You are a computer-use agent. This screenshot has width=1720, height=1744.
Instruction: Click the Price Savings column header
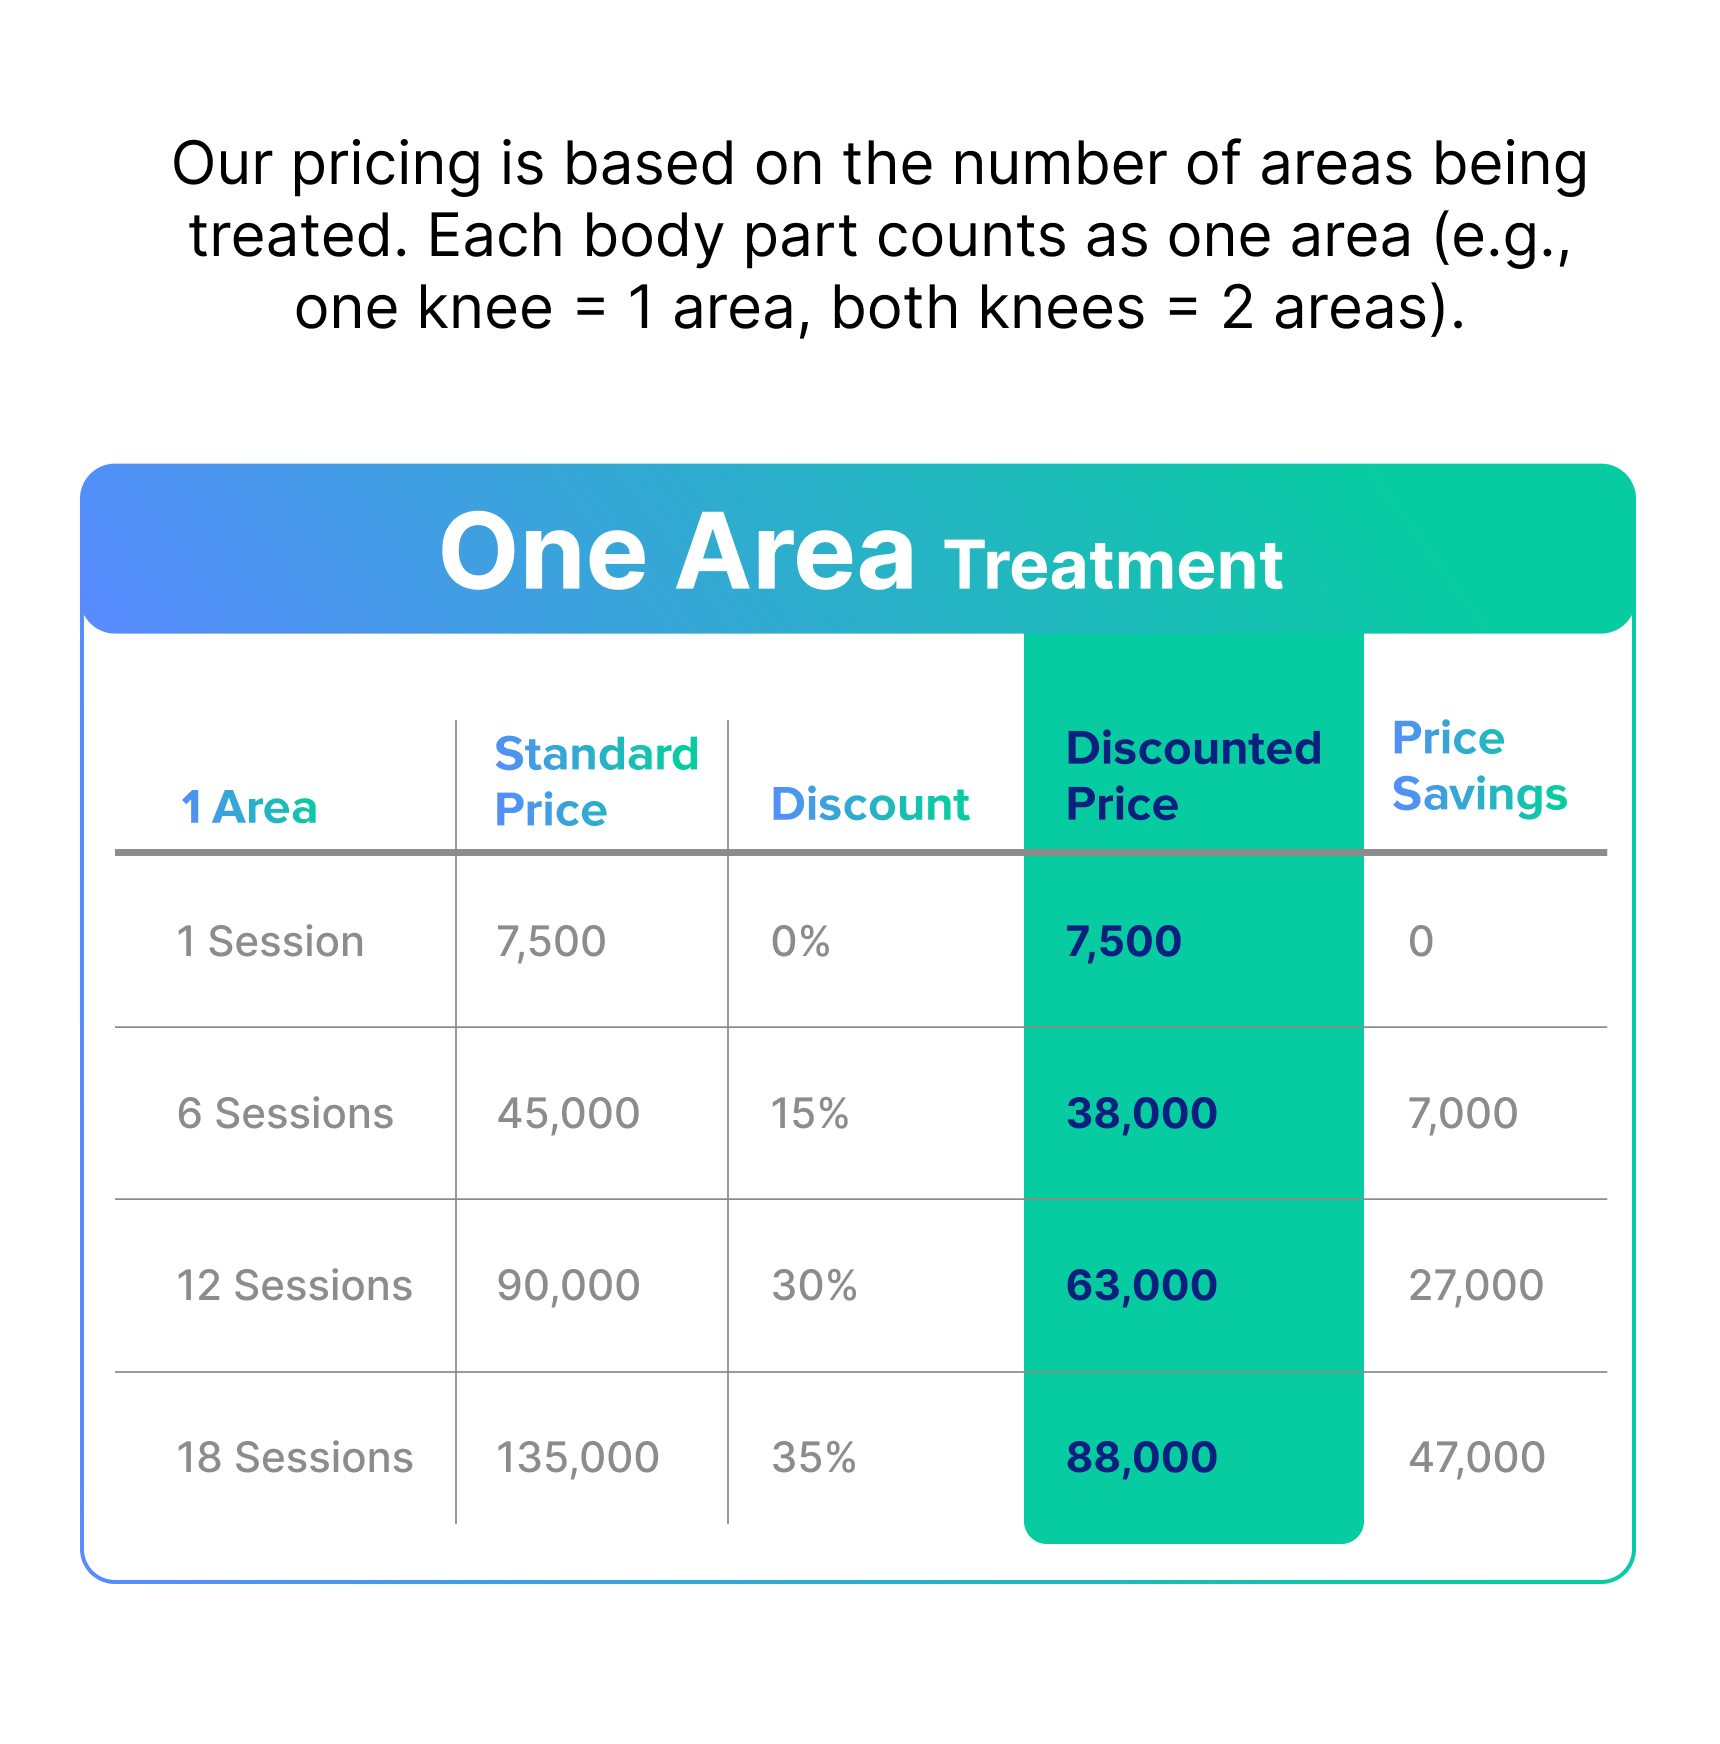1479,766
